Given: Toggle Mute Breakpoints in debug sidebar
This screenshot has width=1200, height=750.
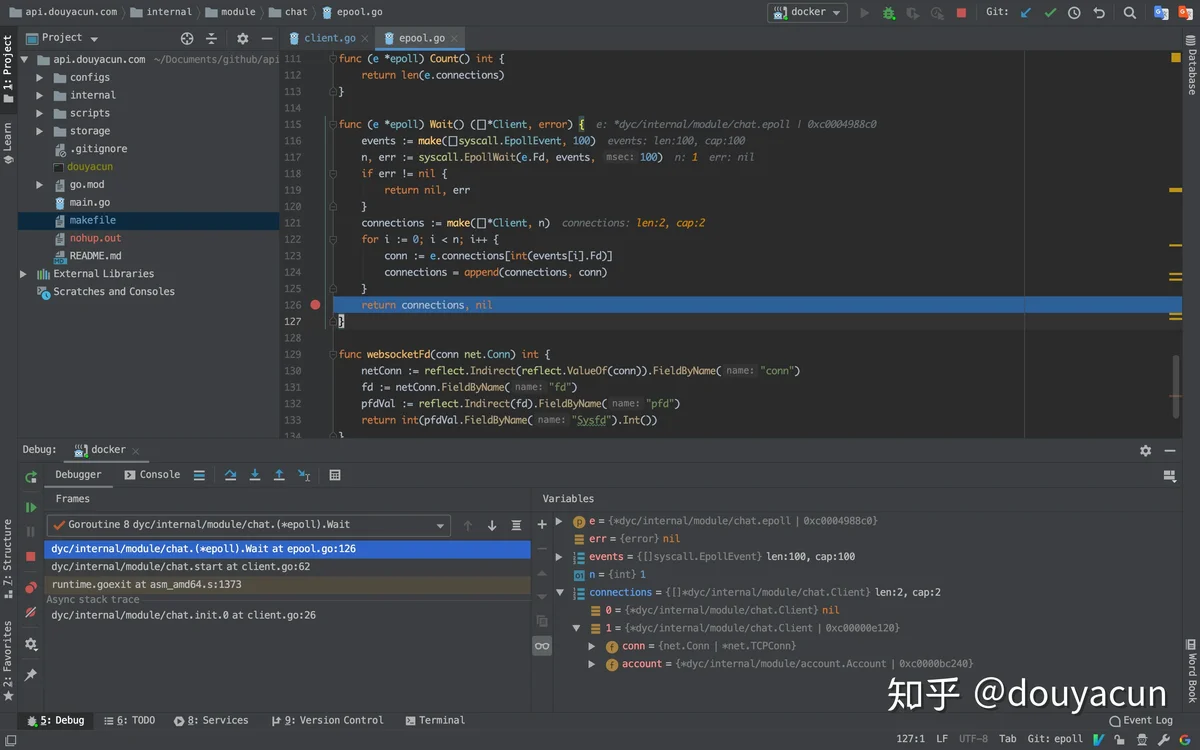Looking at the screenshot, I should tap(31, 612).
